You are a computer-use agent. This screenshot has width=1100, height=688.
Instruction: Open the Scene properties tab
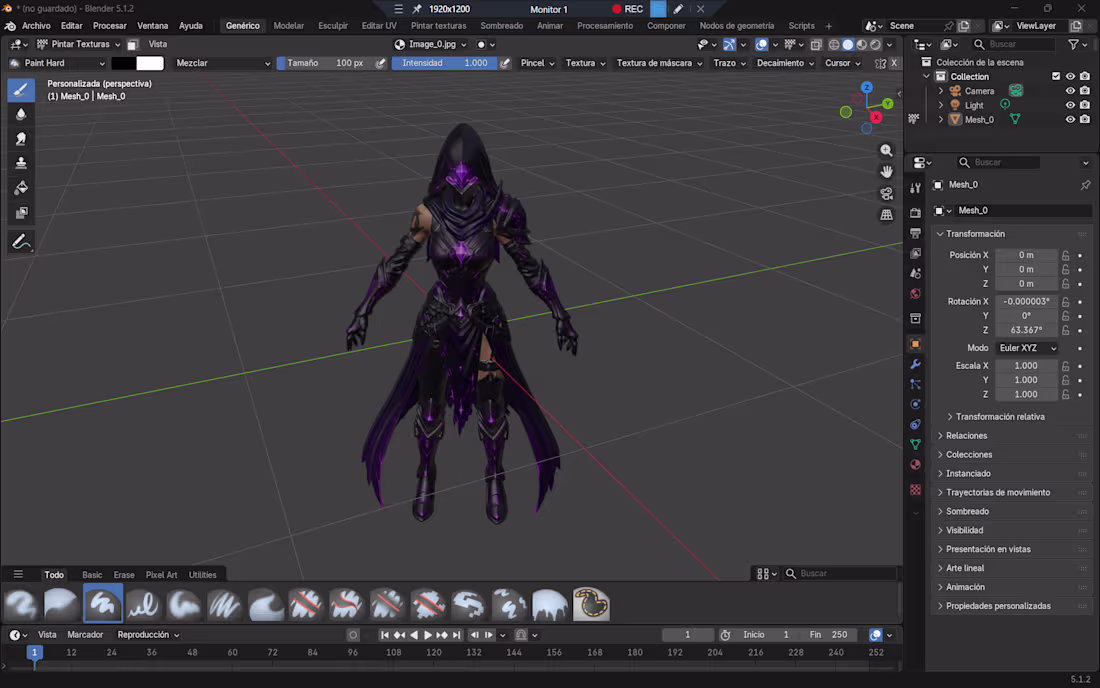click(915, 274)
